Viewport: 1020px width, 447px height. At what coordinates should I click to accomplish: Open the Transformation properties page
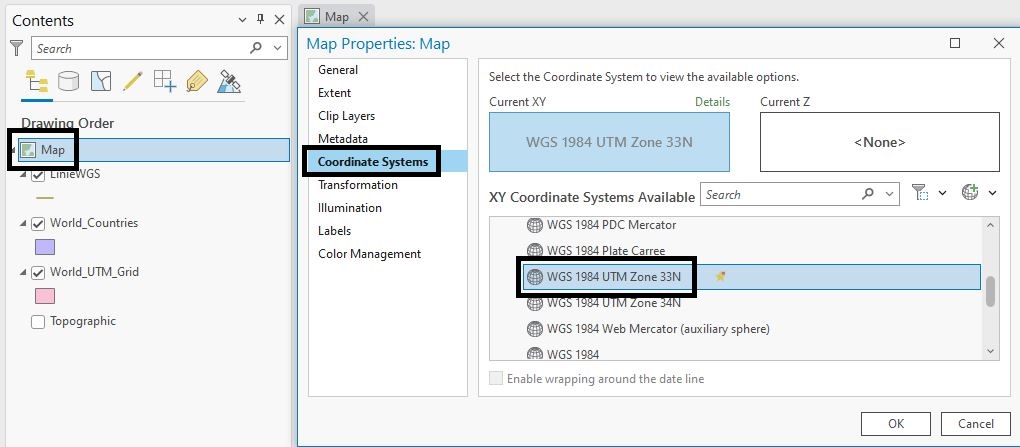click(357, 185)
